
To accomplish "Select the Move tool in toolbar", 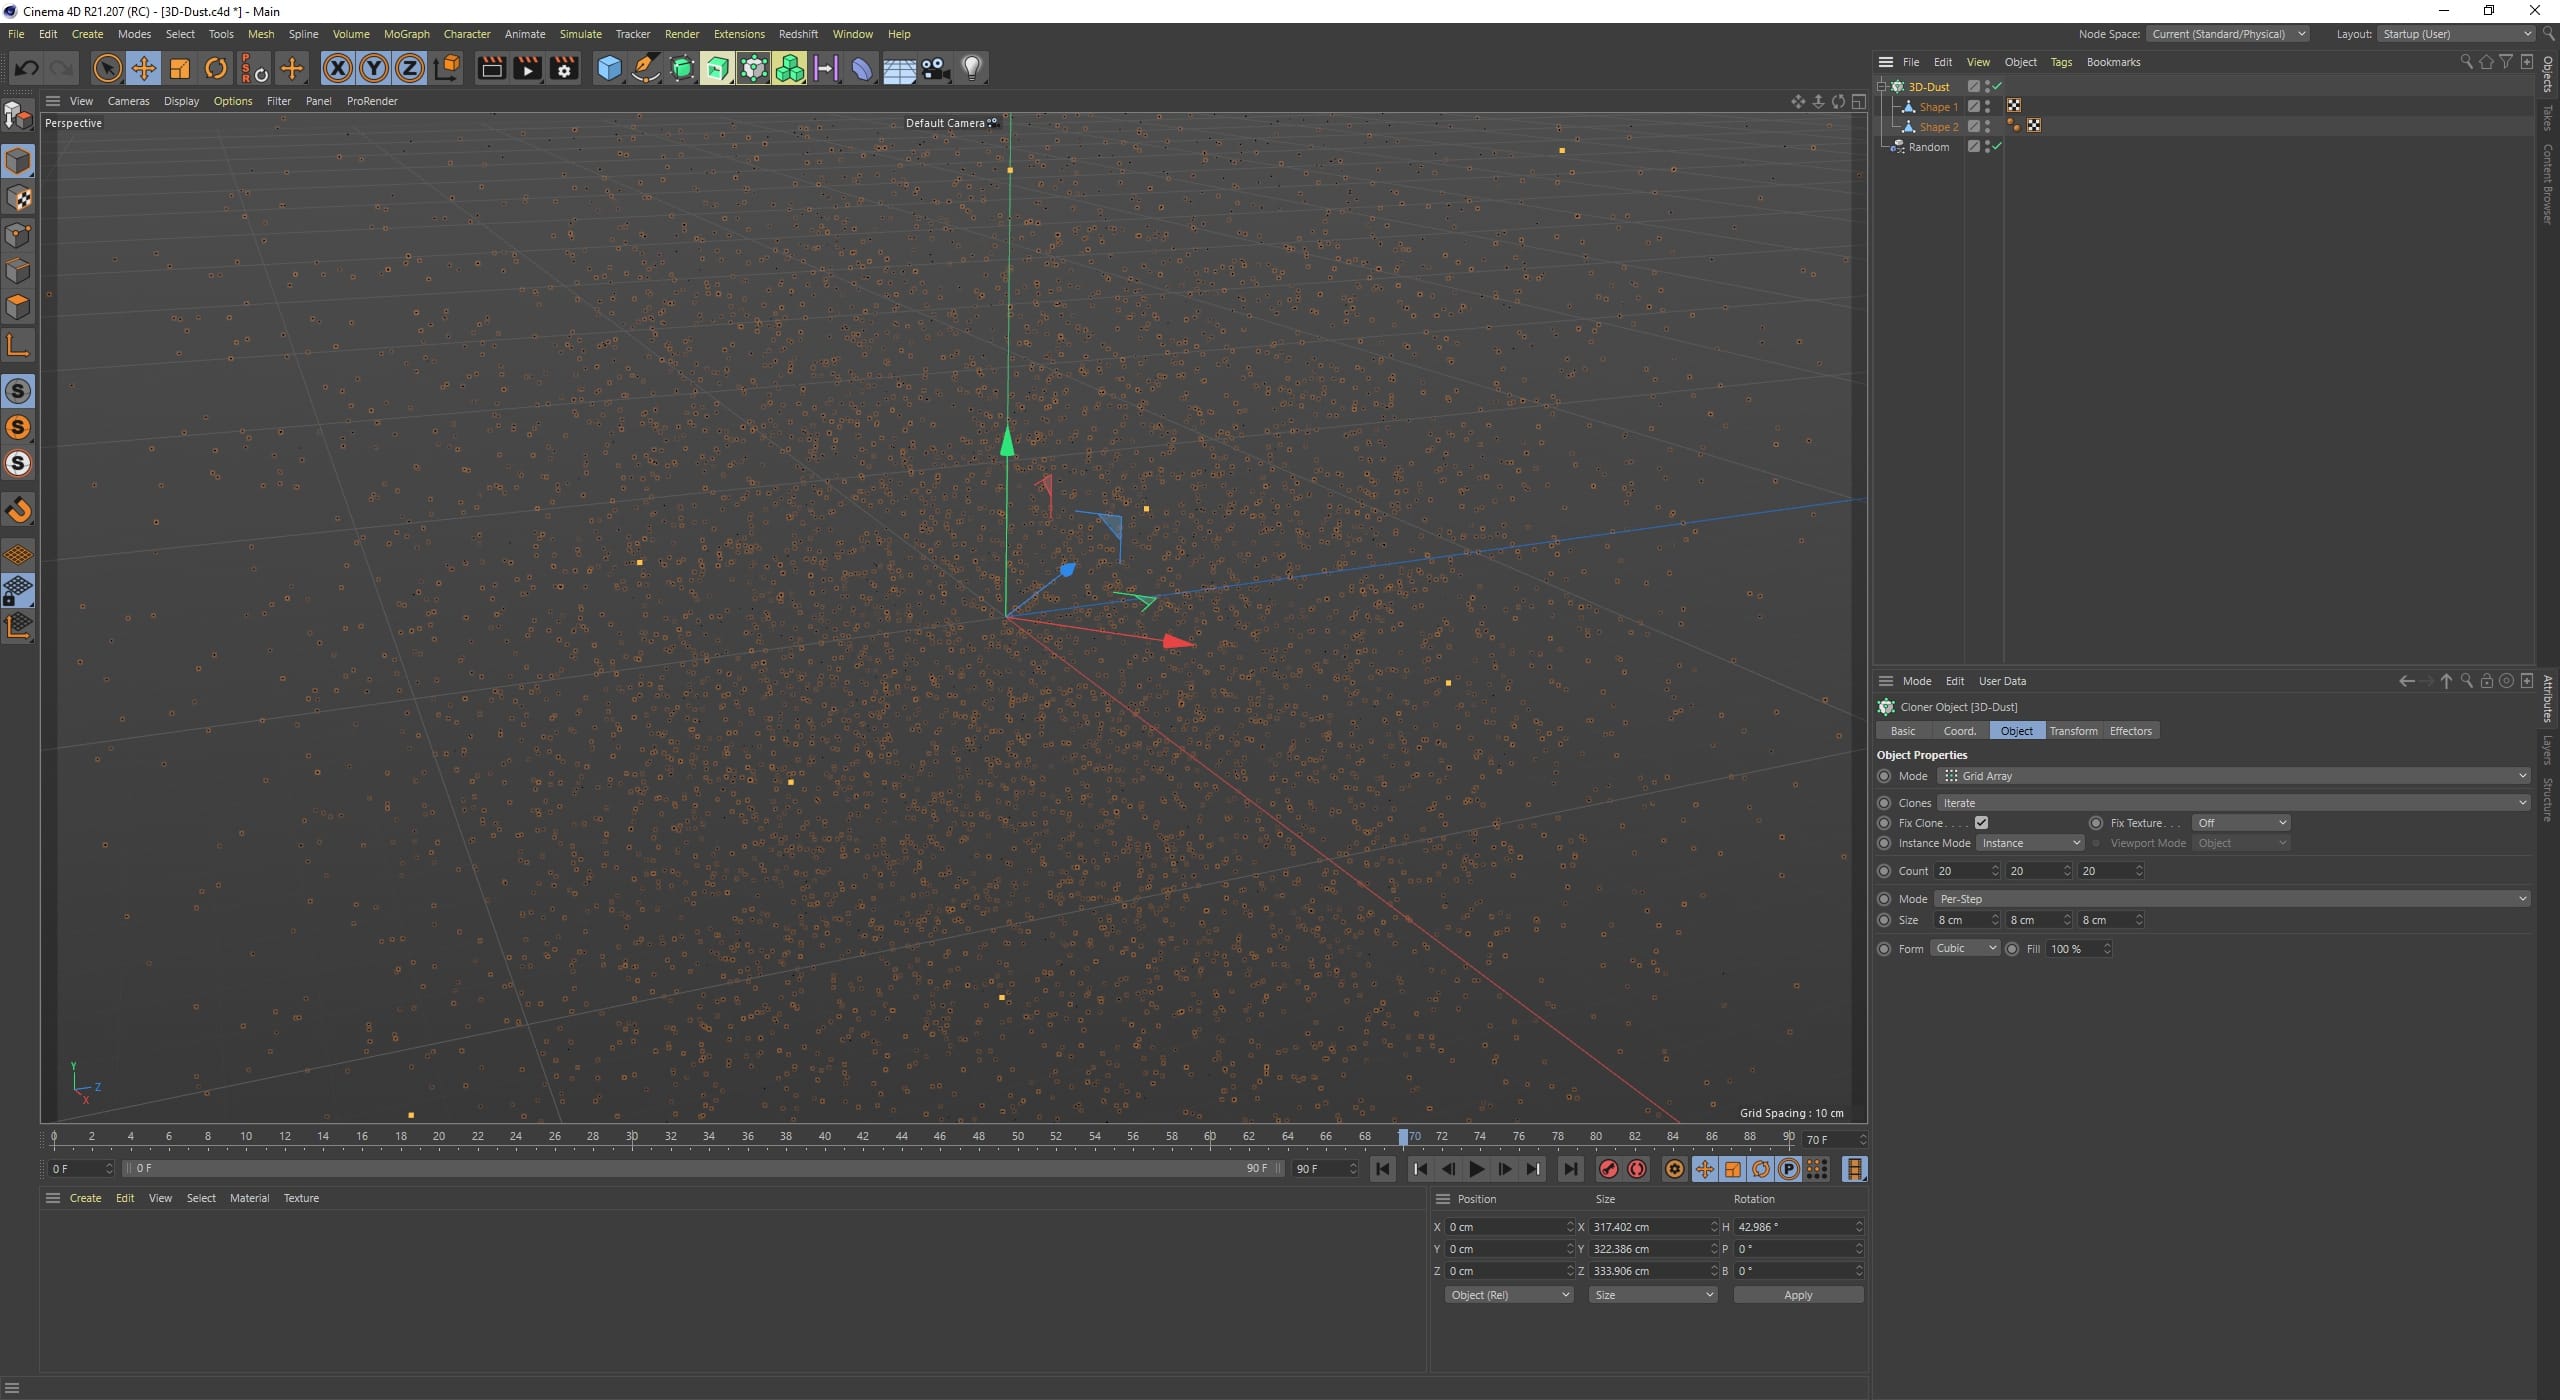I will (x=143, y=68).
